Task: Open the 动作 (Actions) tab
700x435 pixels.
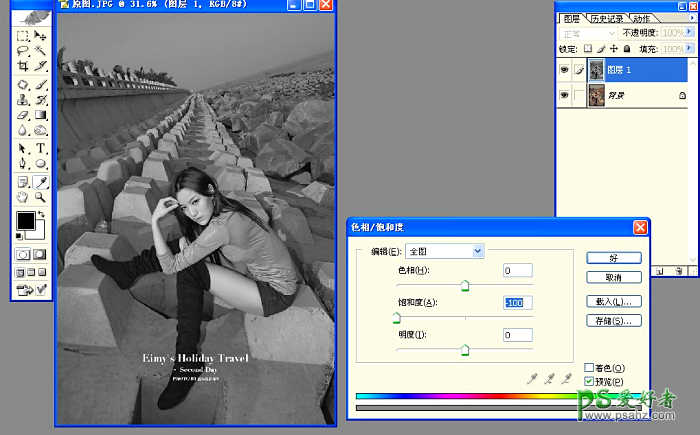Action: (x=641, y=18)
